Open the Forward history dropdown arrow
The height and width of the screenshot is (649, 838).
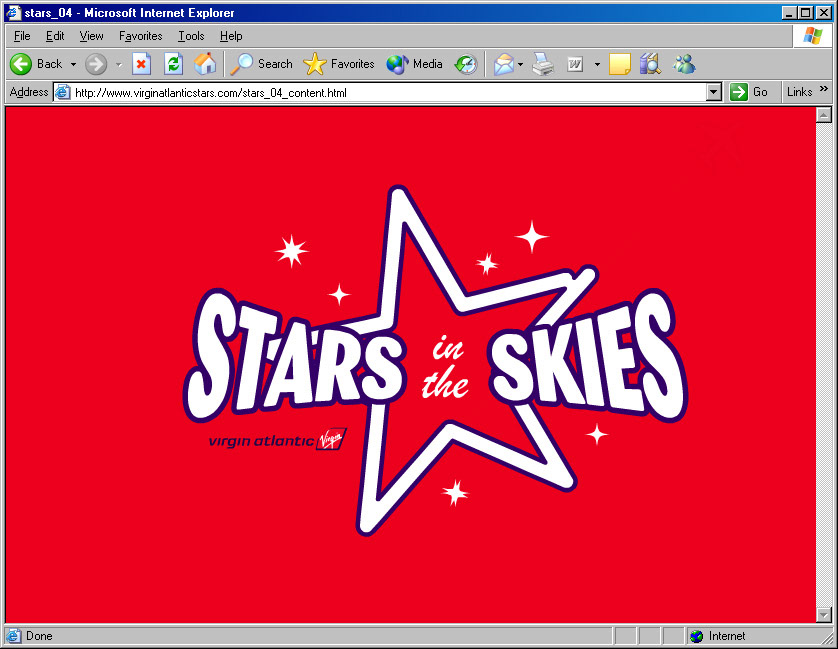tap(119, 65)
